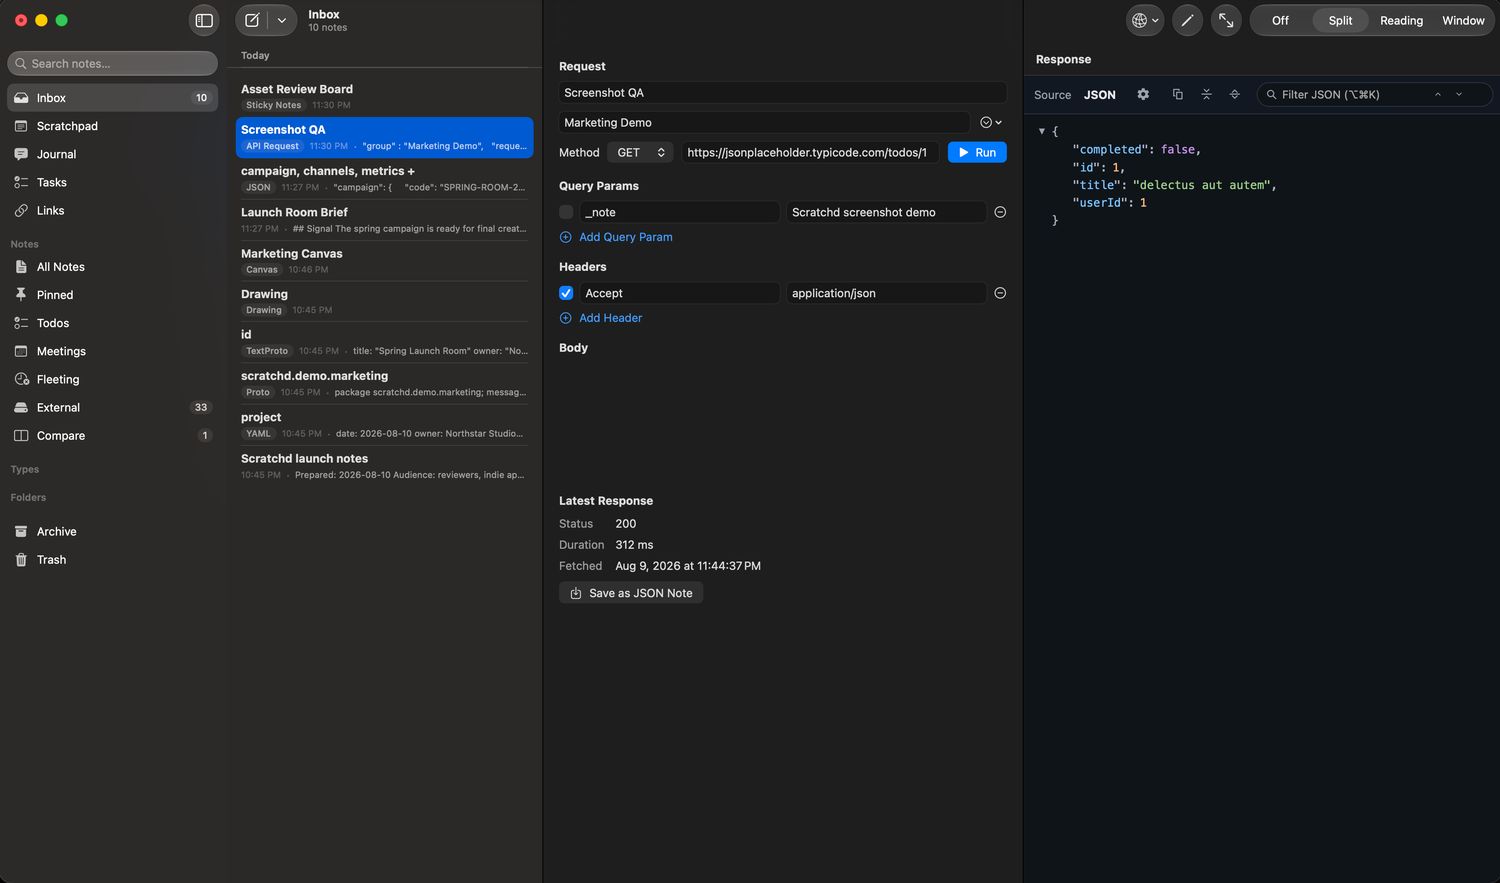Select the JSON view in Response panel
This screenshot has height=883, width=1500.
point(1100,95)
